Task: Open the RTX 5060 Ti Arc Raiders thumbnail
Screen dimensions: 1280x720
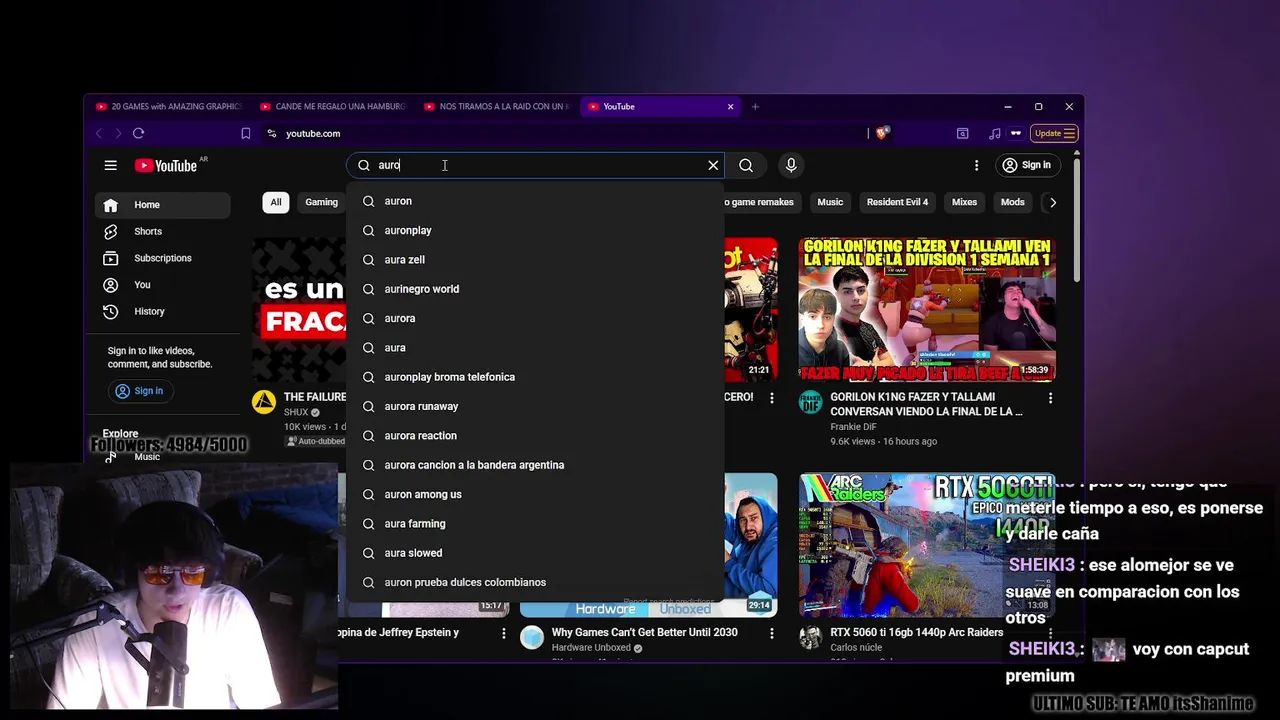Action: [x=927, y=545]
